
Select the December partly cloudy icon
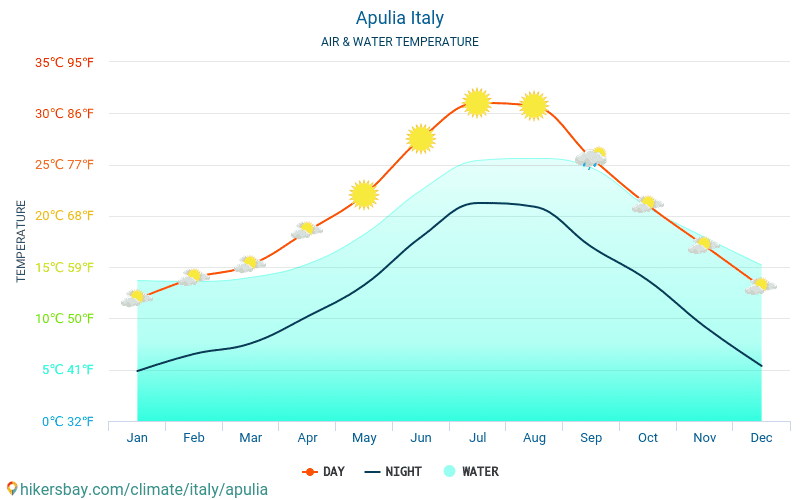(x=761, y=286)
